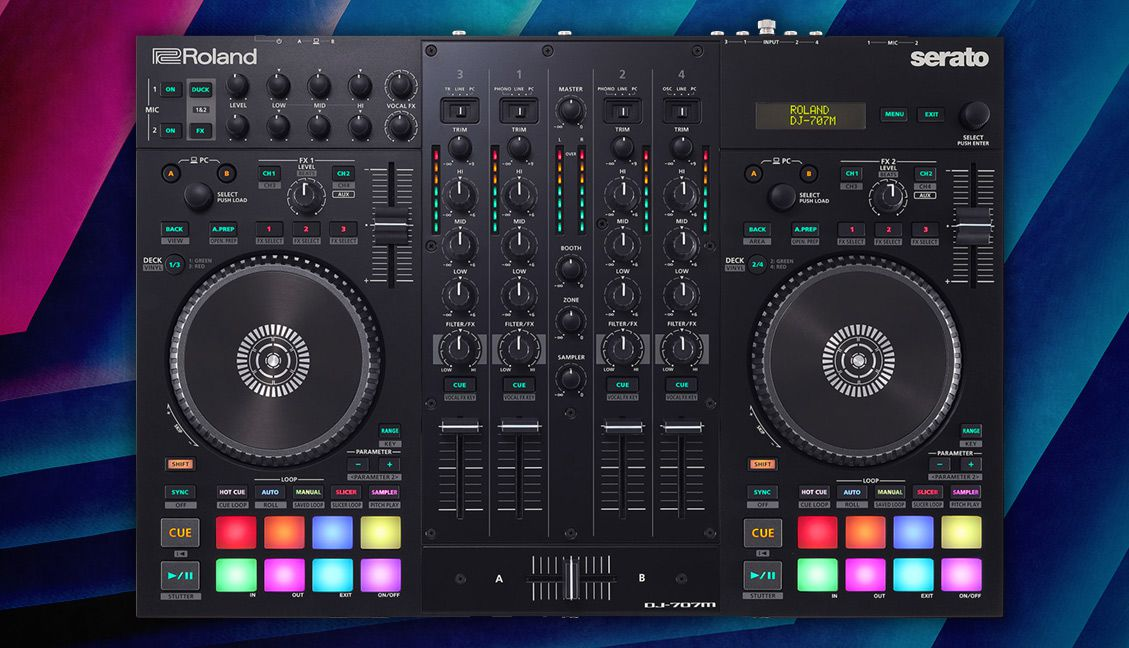Click the EXIT button beside the display

932,114
